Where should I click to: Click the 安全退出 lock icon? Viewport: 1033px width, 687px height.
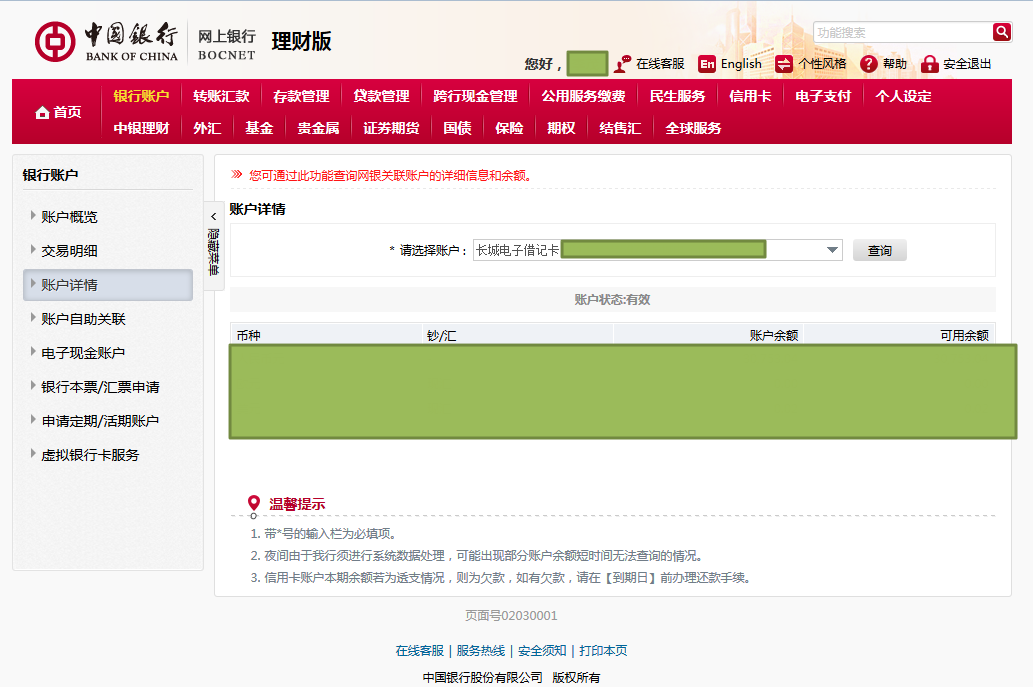[x=930, y=64]
